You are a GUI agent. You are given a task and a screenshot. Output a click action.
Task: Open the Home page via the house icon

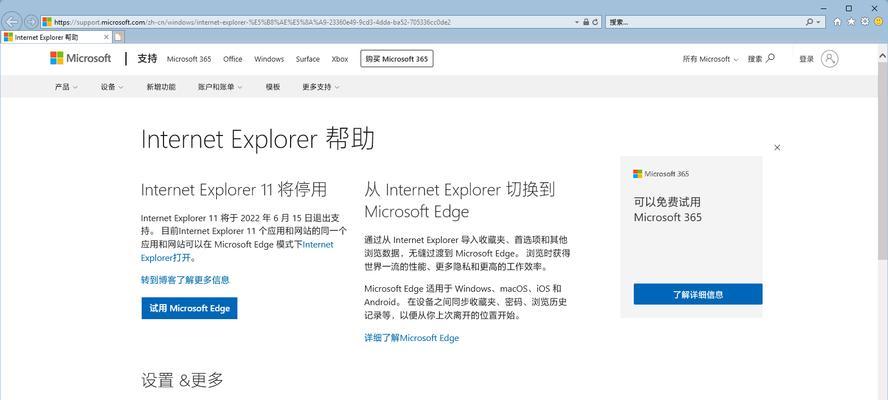tap(838, 22)
